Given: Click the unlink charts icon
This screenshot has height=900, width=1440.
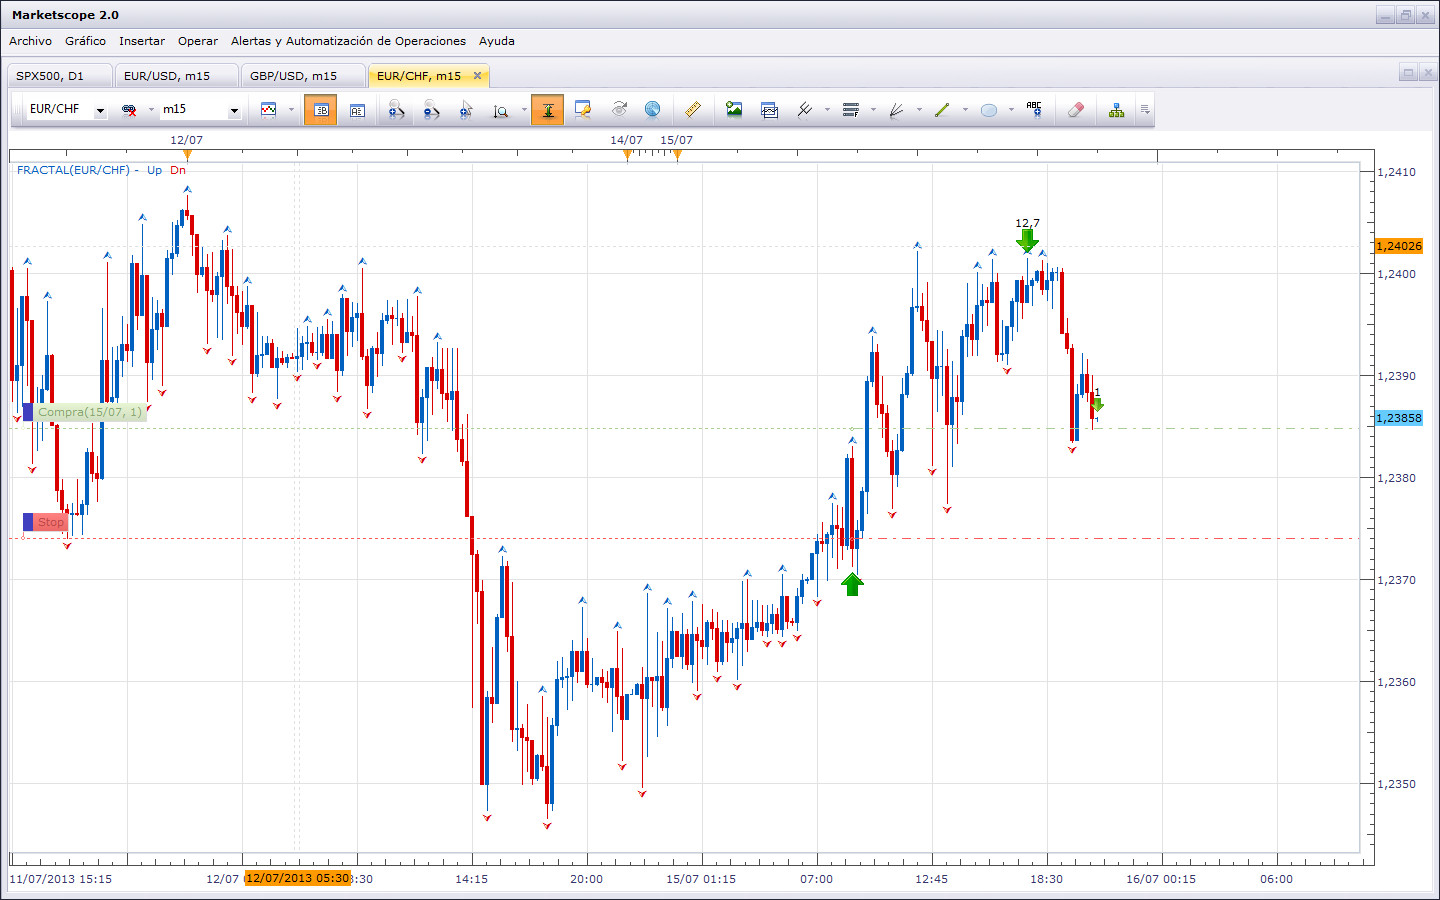Looking at the screenshot, I should [129, 110].
